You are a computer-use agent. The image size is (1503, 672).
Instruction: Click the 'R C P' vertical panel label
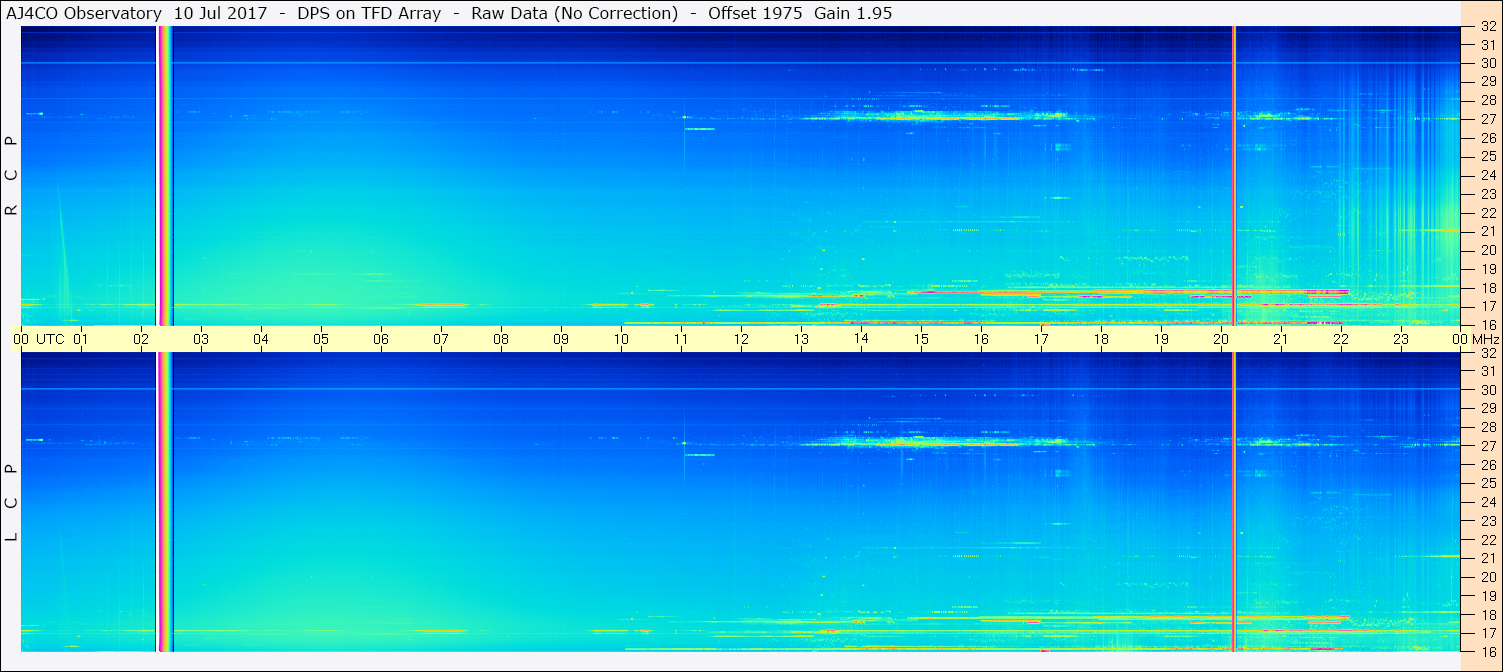[x=12, y=175]
